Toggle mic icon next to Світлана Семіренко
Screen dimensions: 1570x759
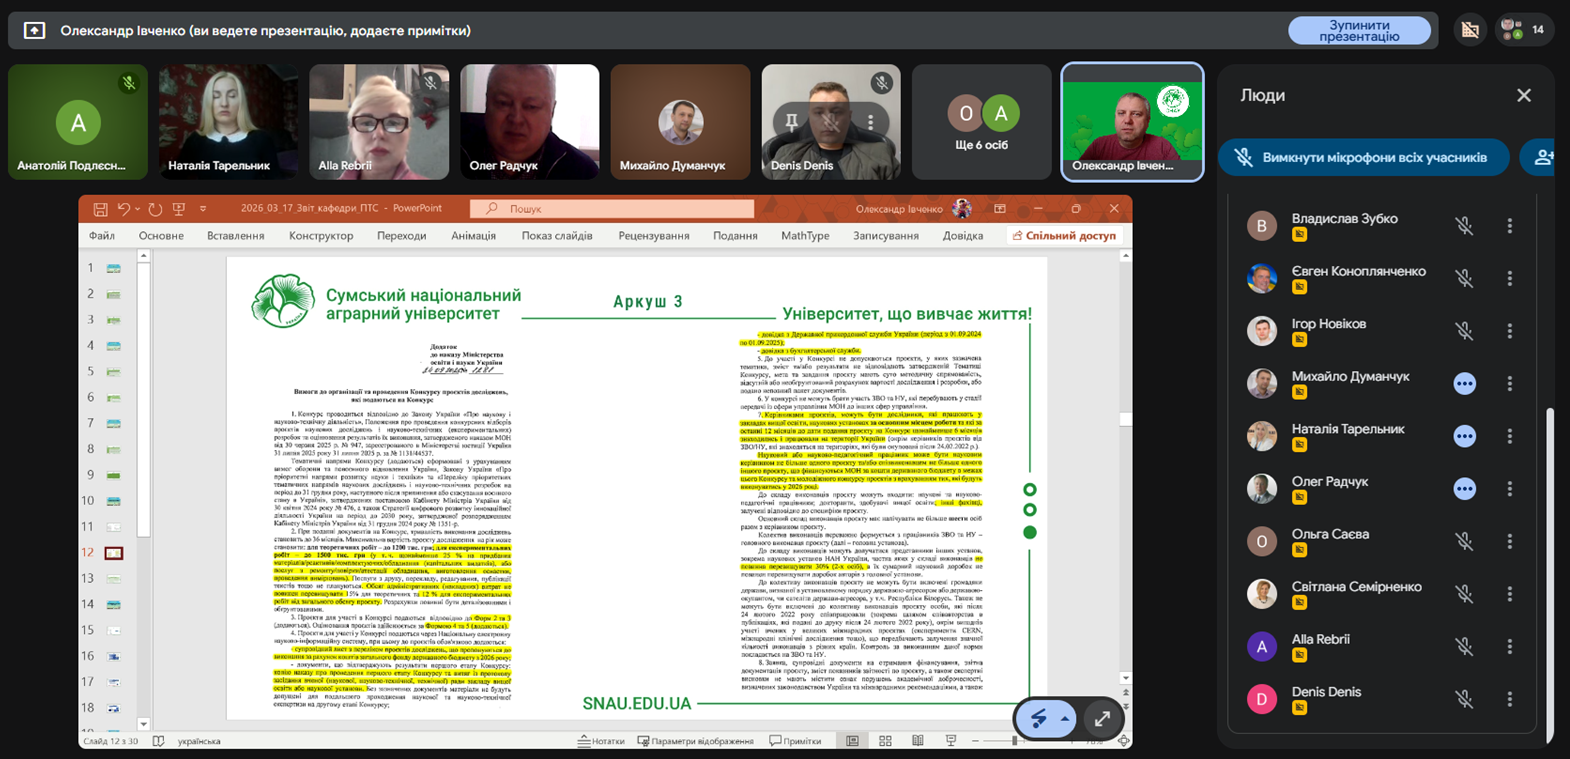pyautogui.click(x=1464, y=594)
